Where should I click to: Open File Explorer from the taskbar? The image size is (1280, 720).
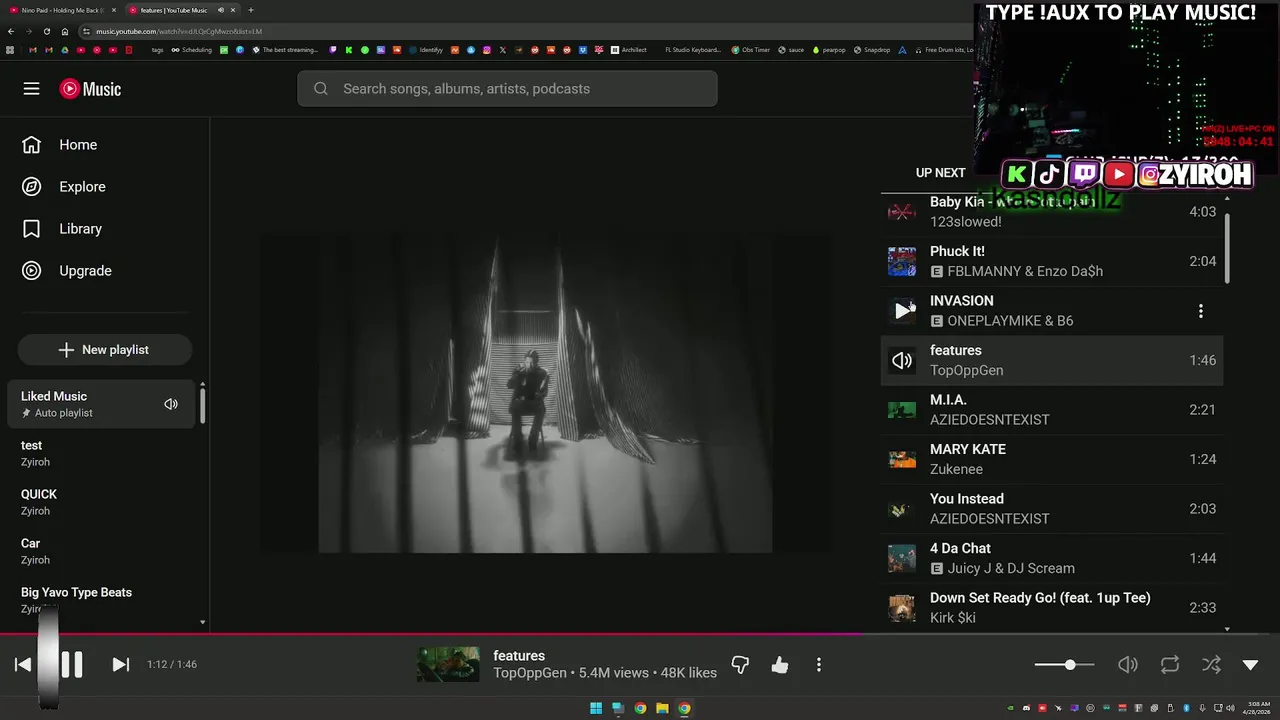662,708
